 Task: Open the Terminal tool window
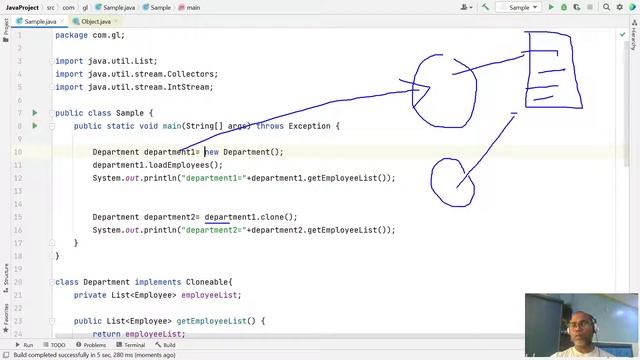tap(131, 345)
